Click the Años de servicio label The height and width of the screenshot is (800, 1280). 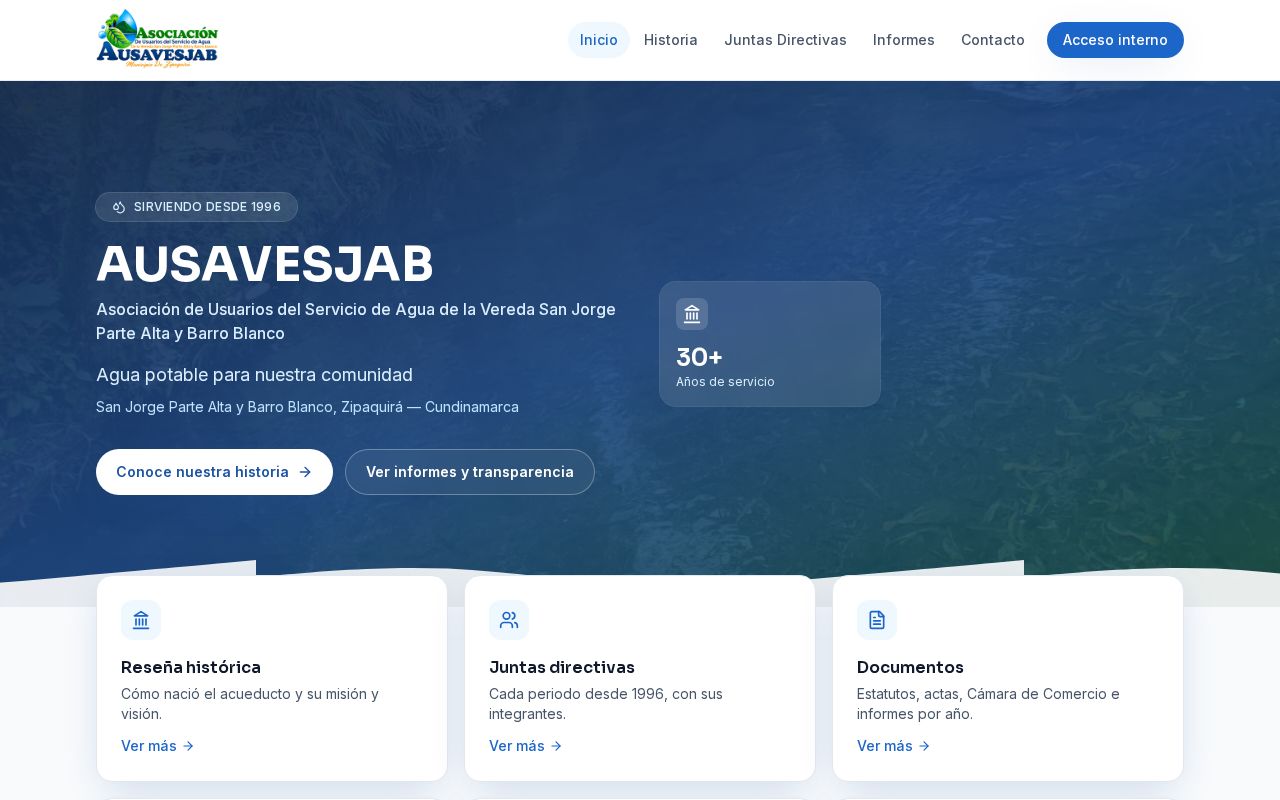point(725,382)
